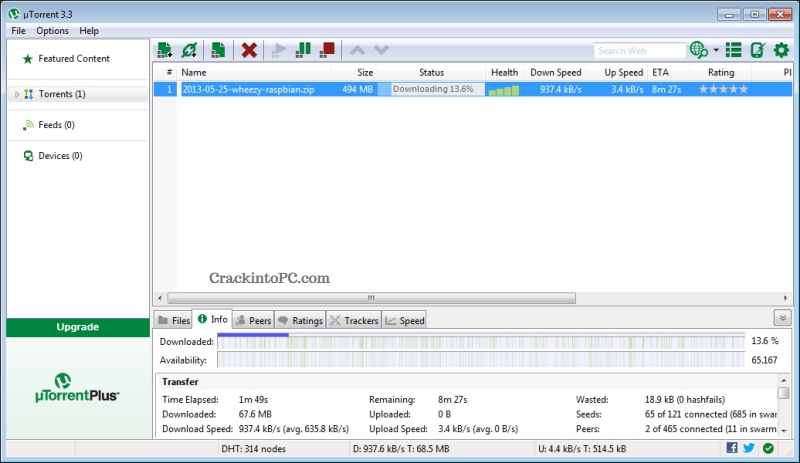Open the Options menu

[x=52, y=31]
